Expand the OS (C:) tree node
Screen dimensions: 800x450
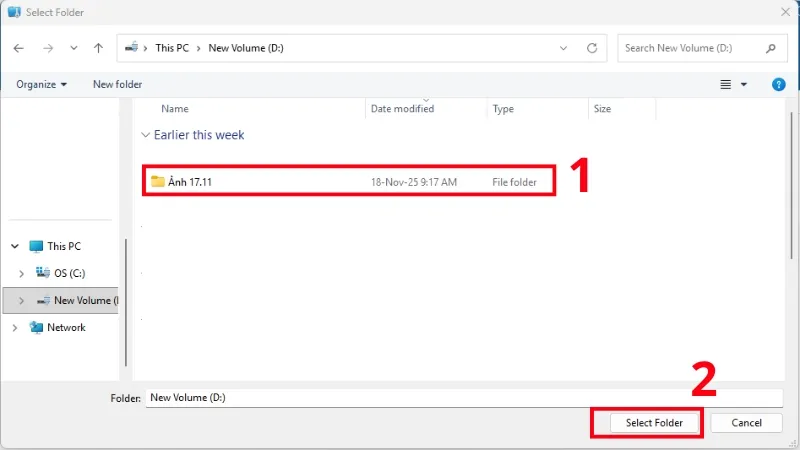click(22, 273)
